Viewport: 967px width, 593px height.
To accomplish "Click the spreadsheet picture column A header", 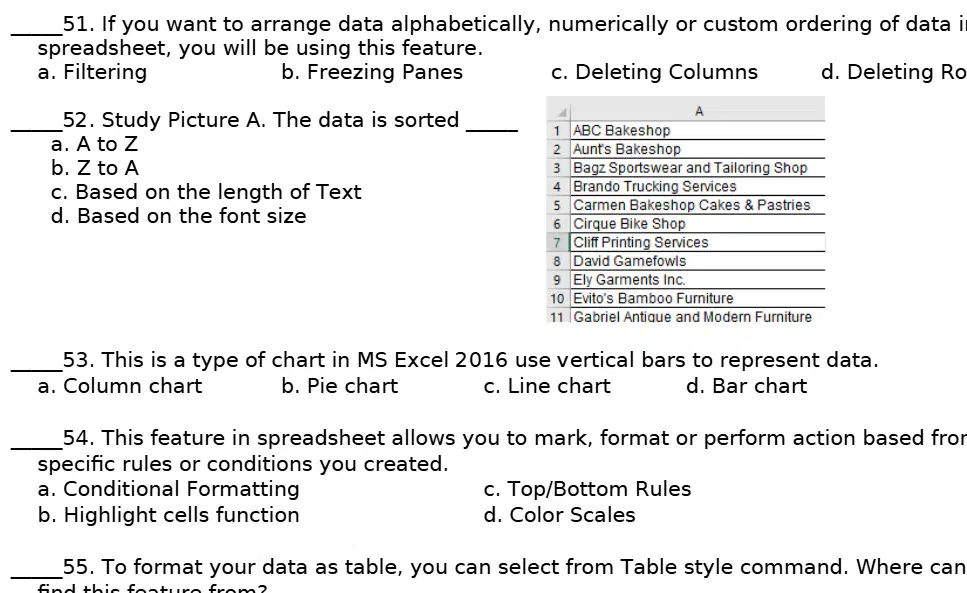I will coord(698,112).
